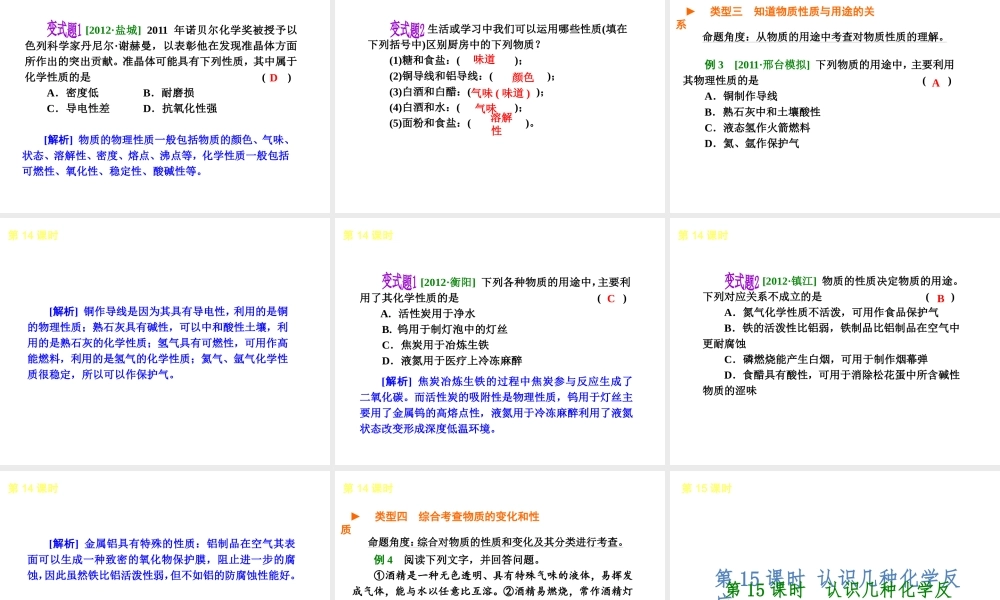
Task: Click the [2012·镇江] source tag
Action: click(790, 281)
